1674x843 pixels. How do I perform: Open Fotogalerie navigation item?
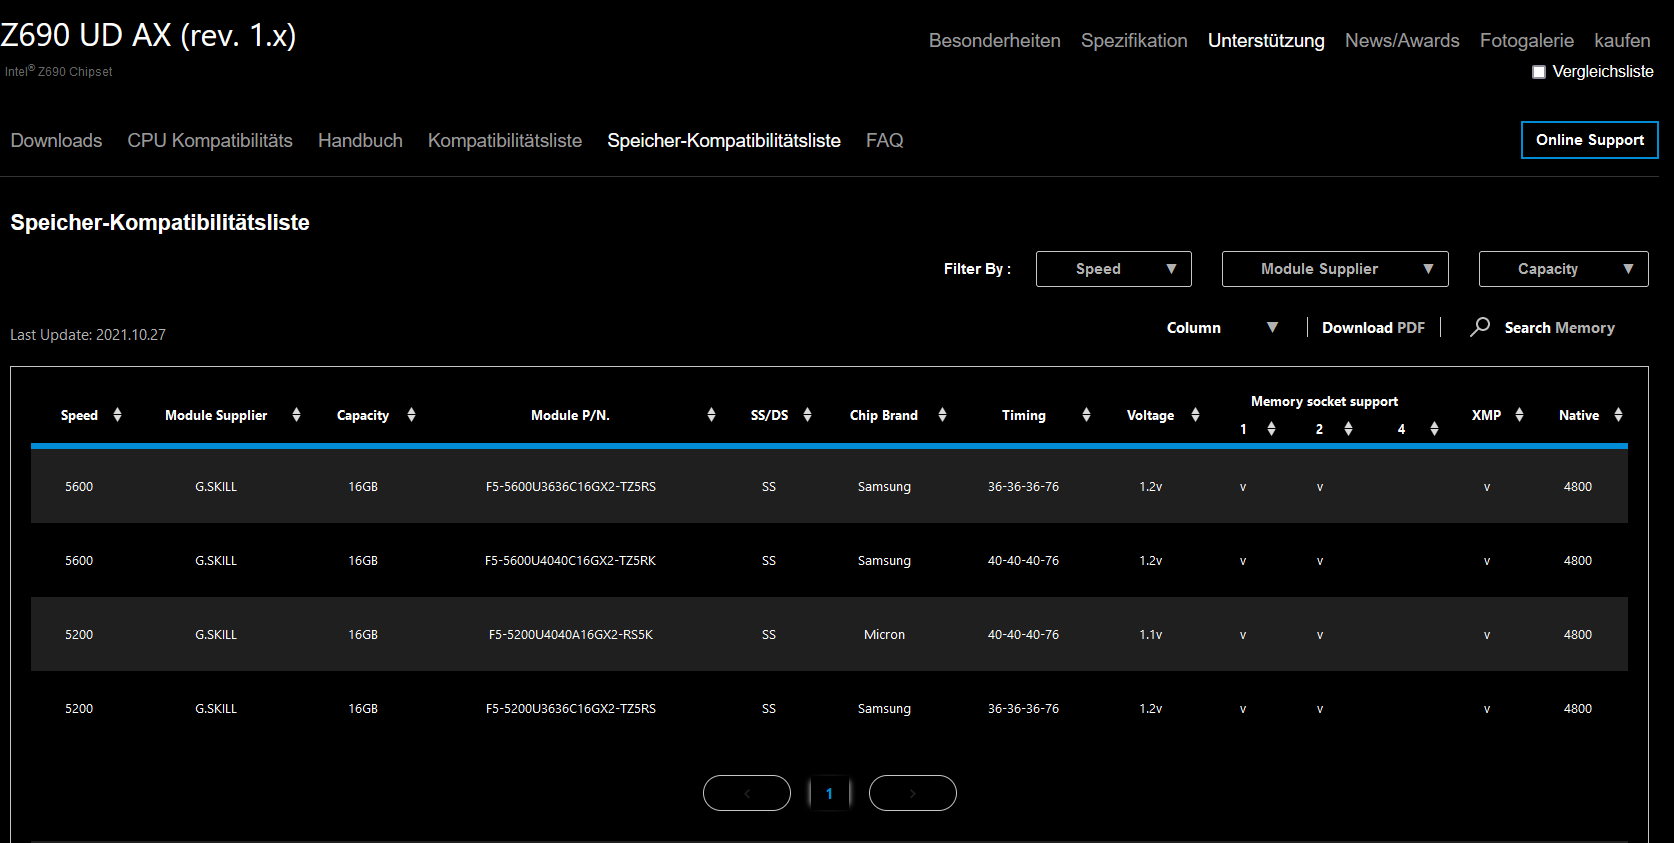tap(1527, 41)
